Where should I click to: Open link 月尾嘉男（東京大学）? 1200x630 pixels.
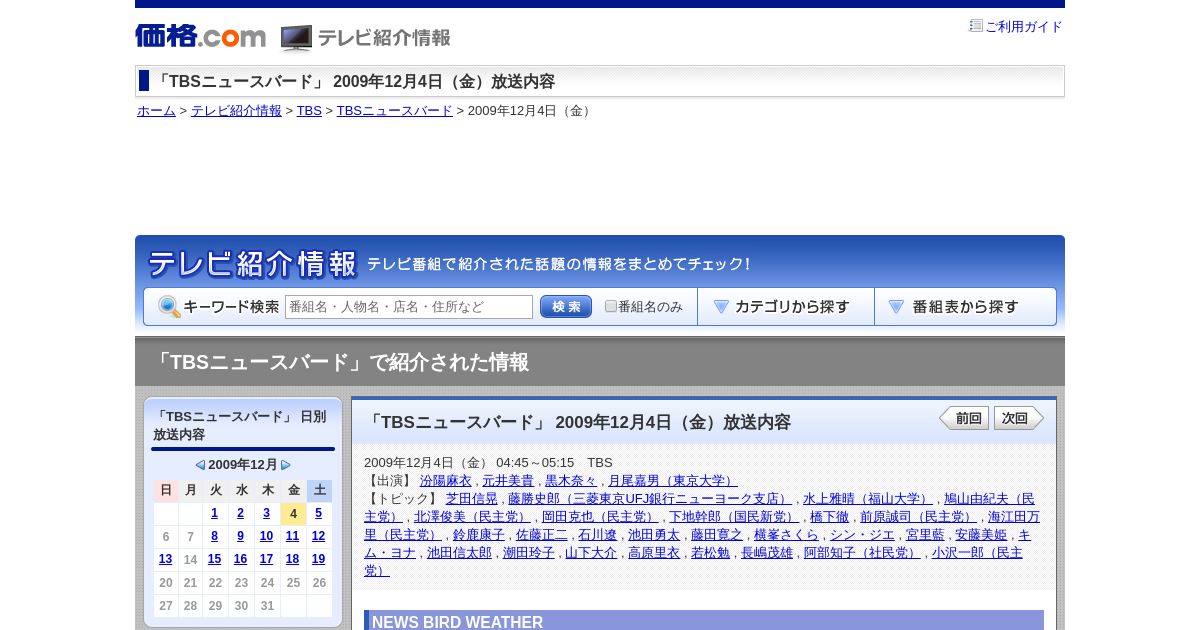[x=673, y=481]
